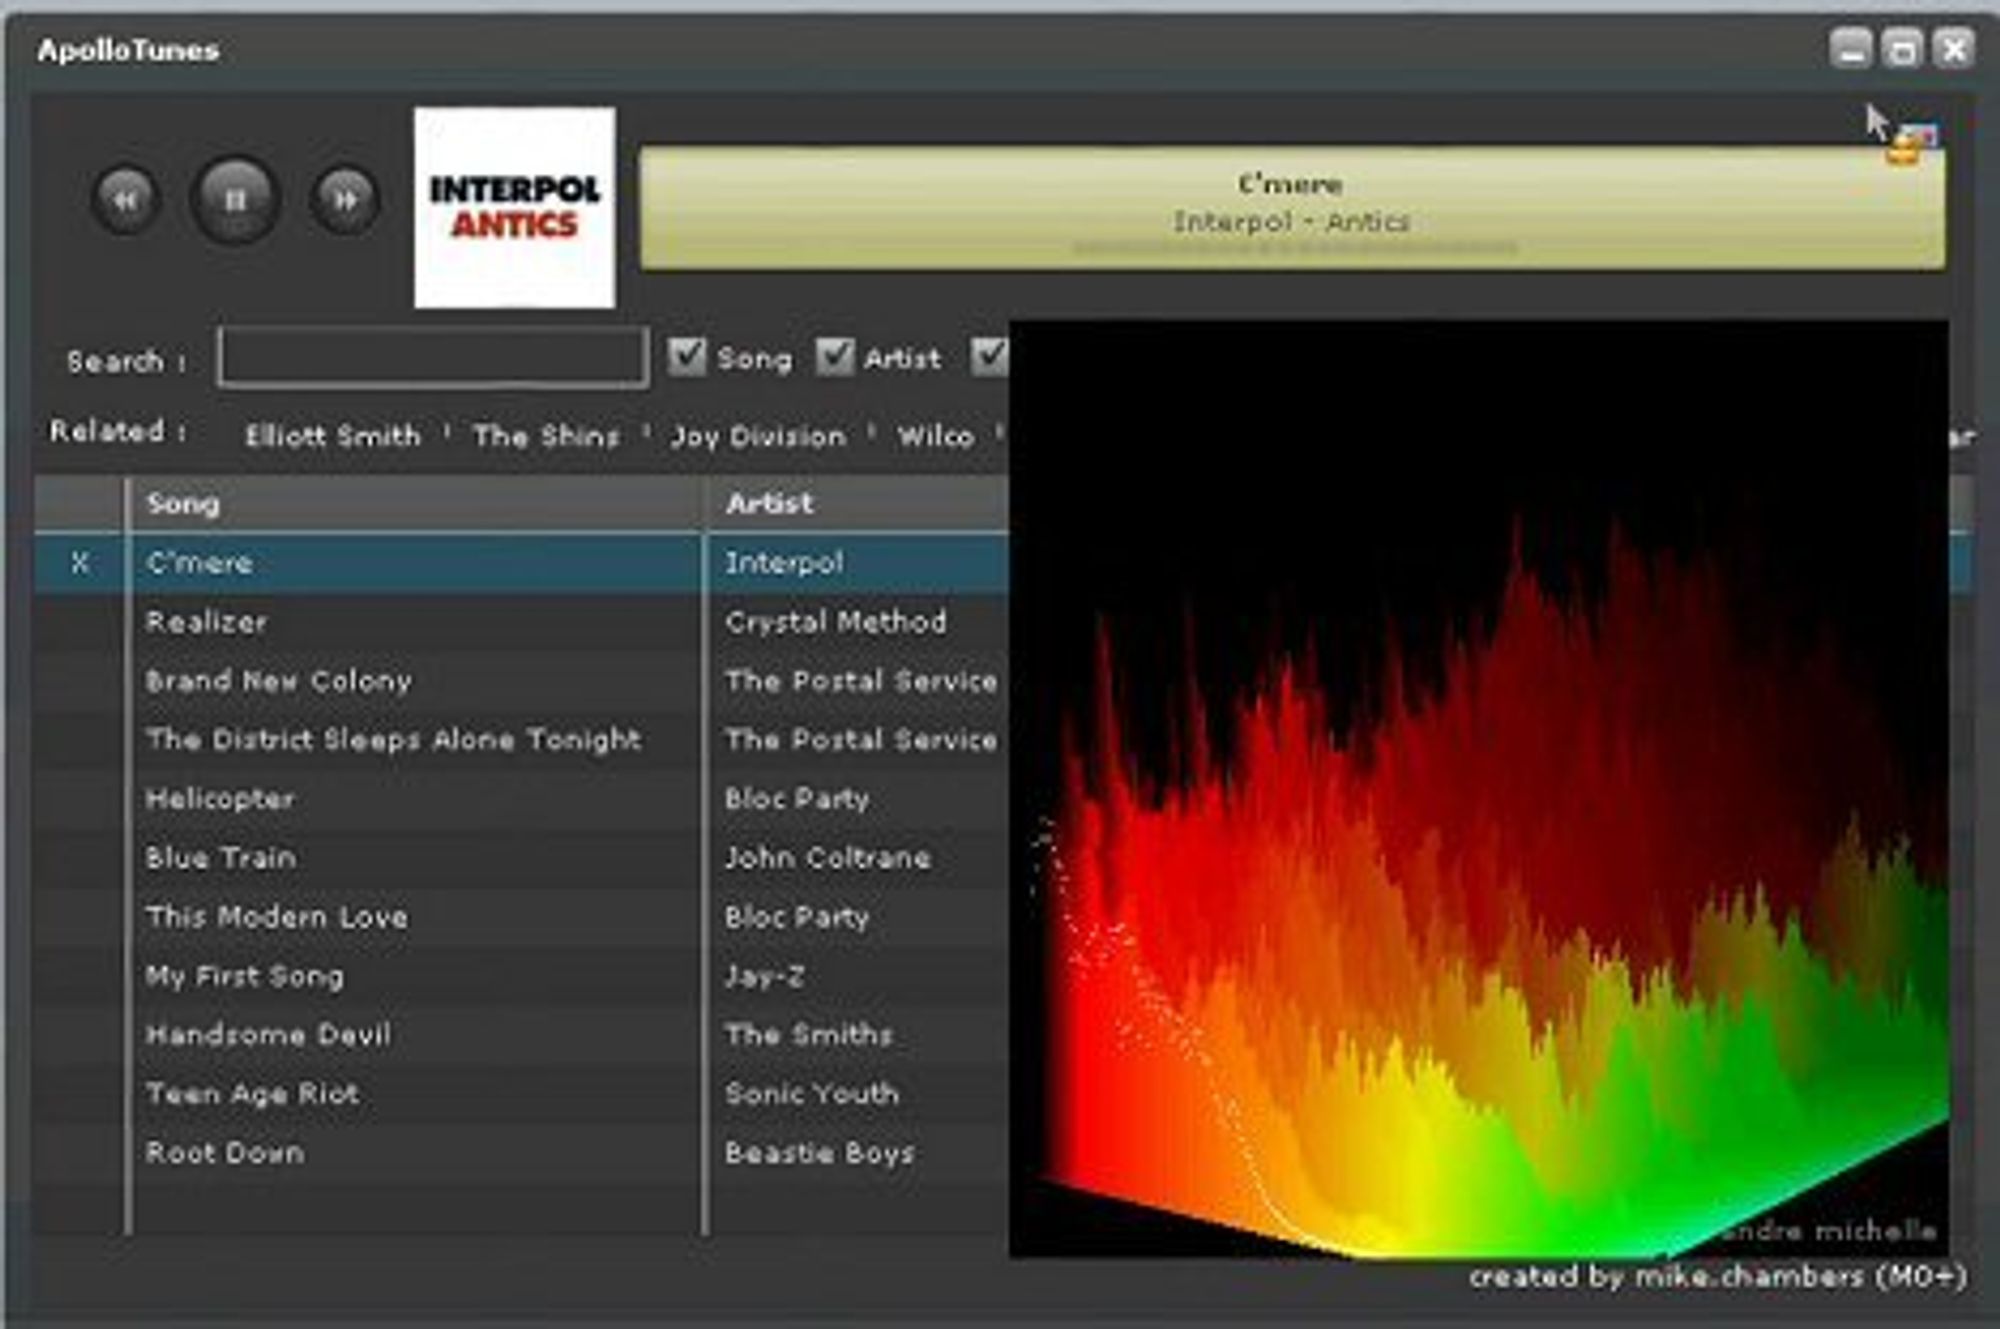Viewport: 2000px width, 1329px height.
Task: Sort by the Artist column header
Action: [858, 503]
